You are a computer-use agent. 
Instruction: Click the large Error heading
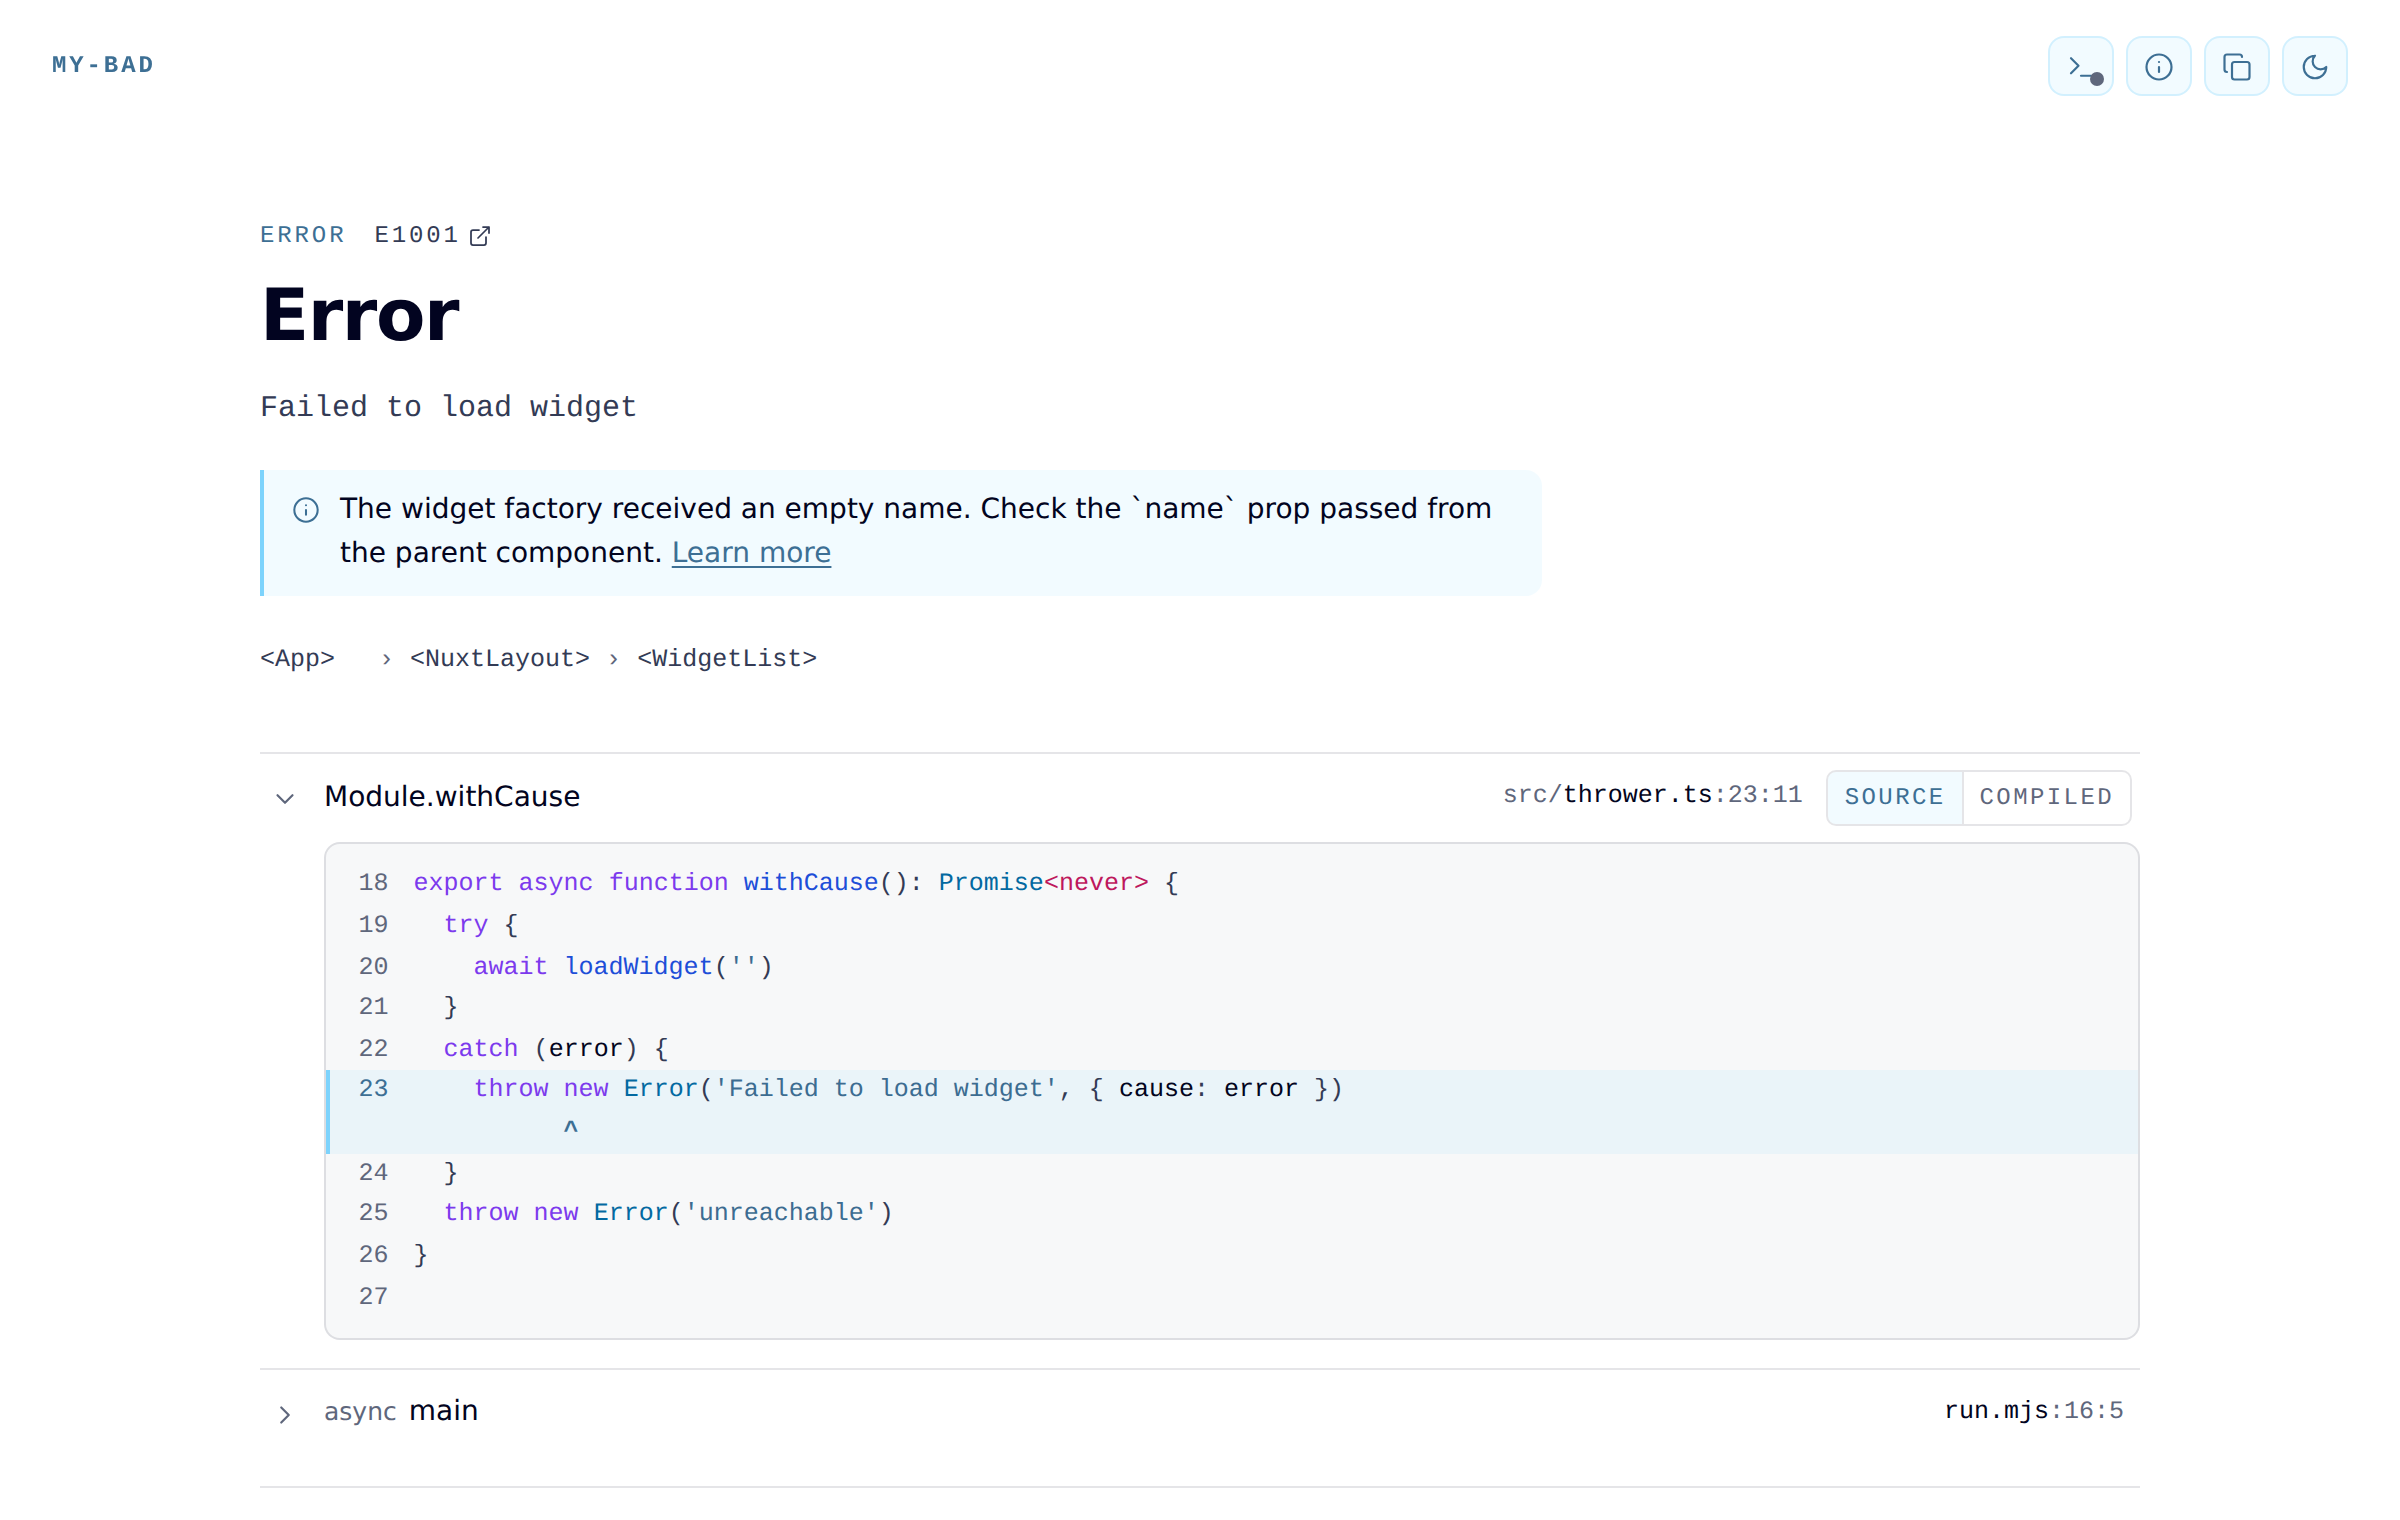(361, 315)
